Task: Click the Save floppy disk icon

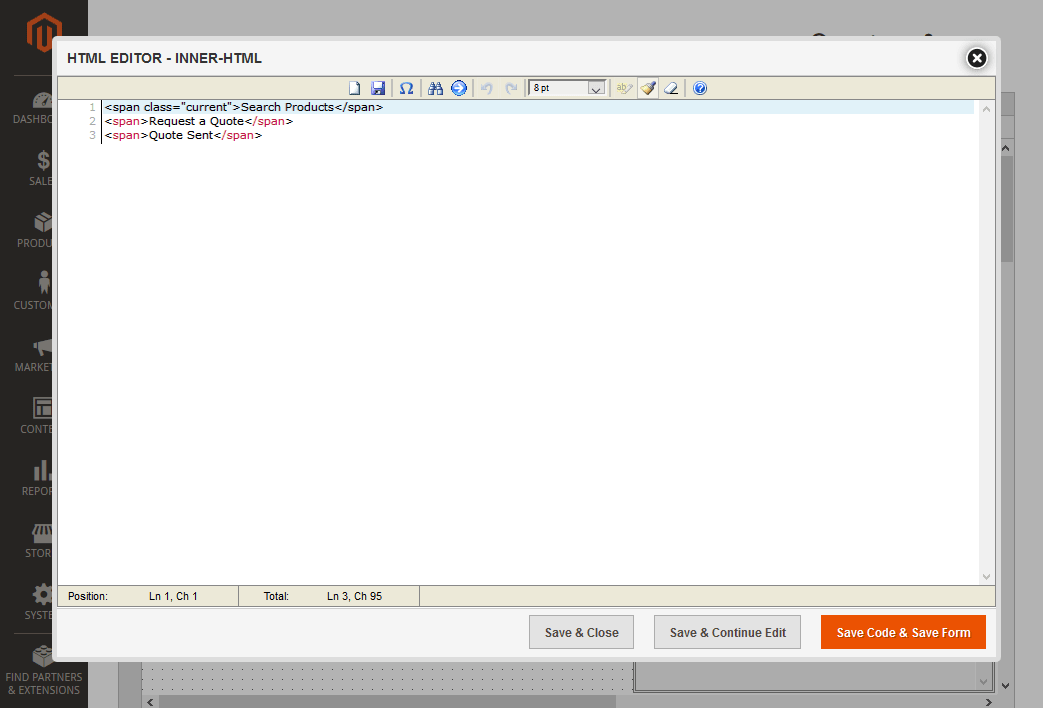Action: [378, 88]
